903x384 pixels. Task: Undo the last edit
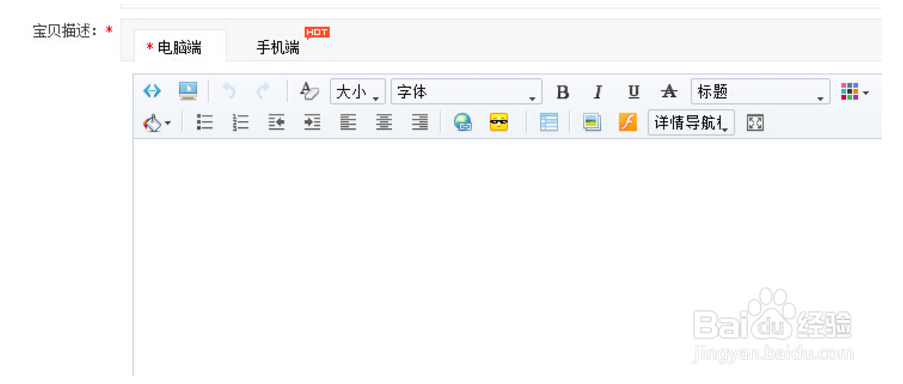click(x=229, y=91)
